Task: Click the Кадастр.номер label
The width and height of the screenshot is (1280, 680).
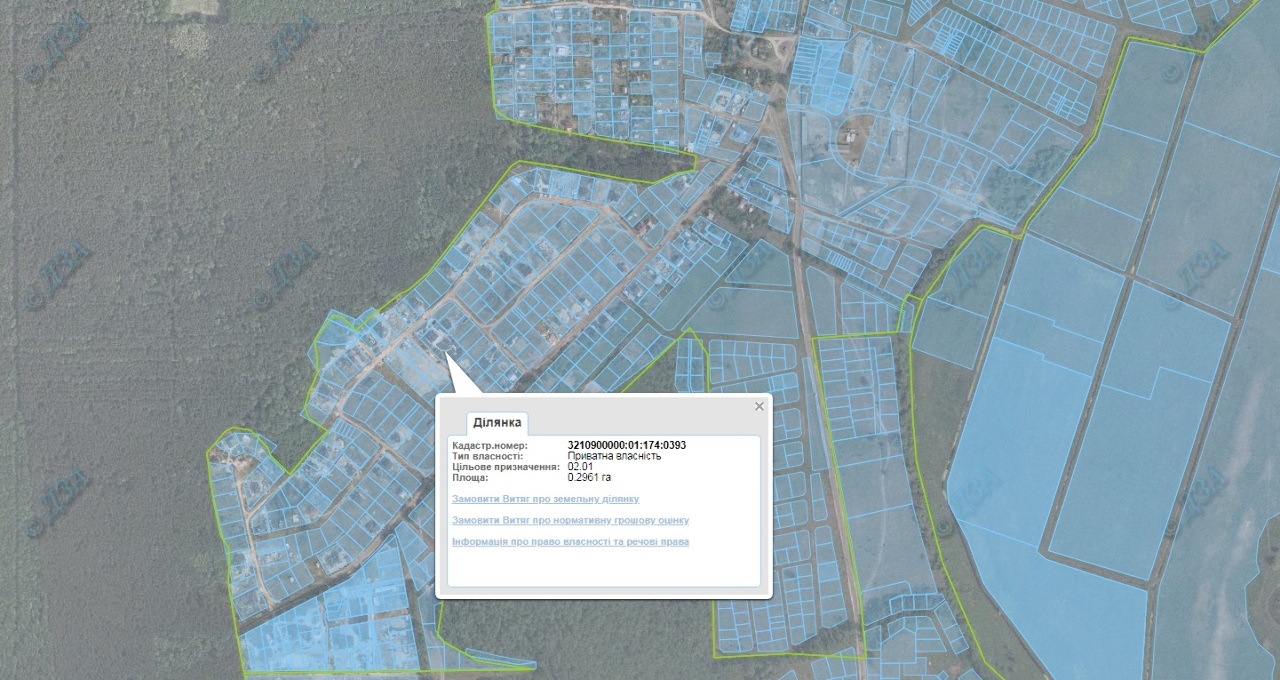Action: coord(489,445)
